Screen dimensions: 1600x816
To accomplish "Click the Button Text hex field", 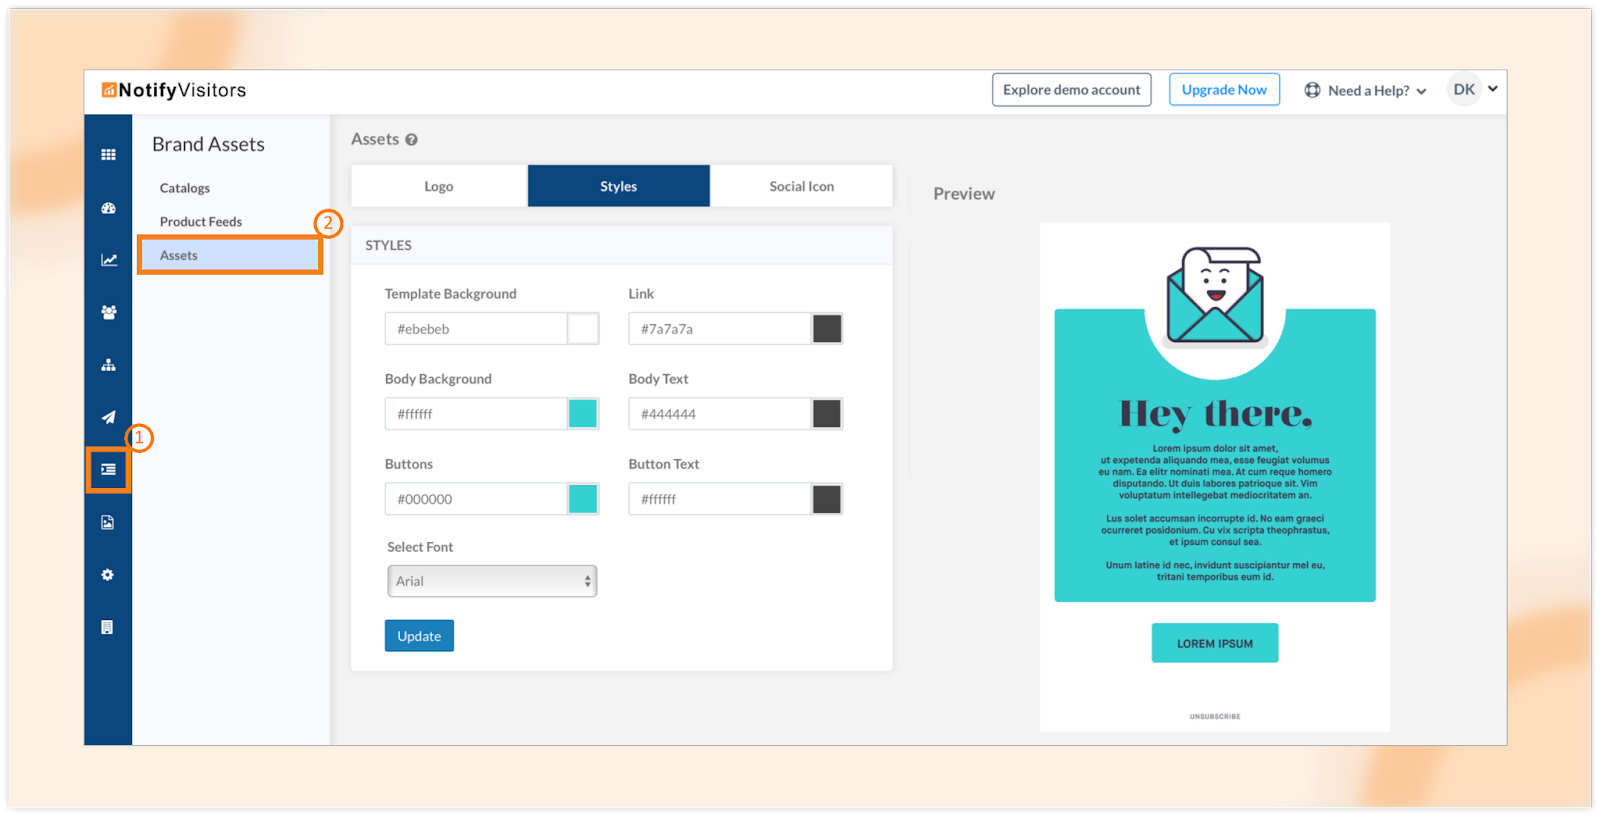I will [x=720, y=499].
